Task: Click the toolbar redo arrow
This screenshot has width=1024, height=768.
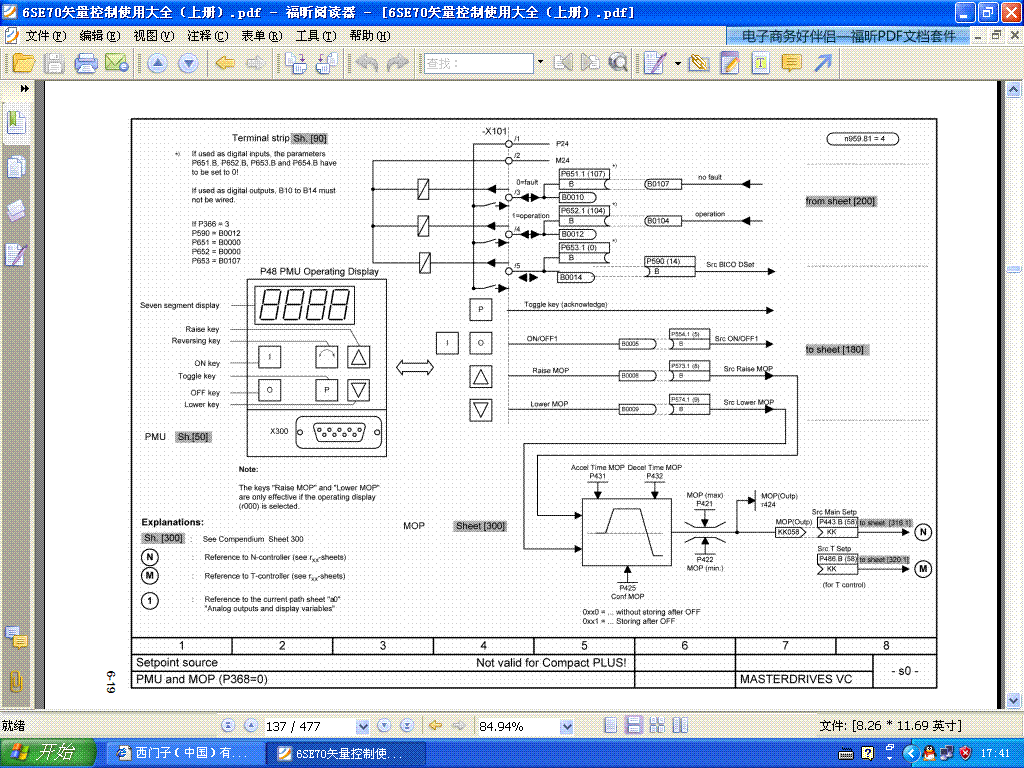Action: (x=397, y=63)
